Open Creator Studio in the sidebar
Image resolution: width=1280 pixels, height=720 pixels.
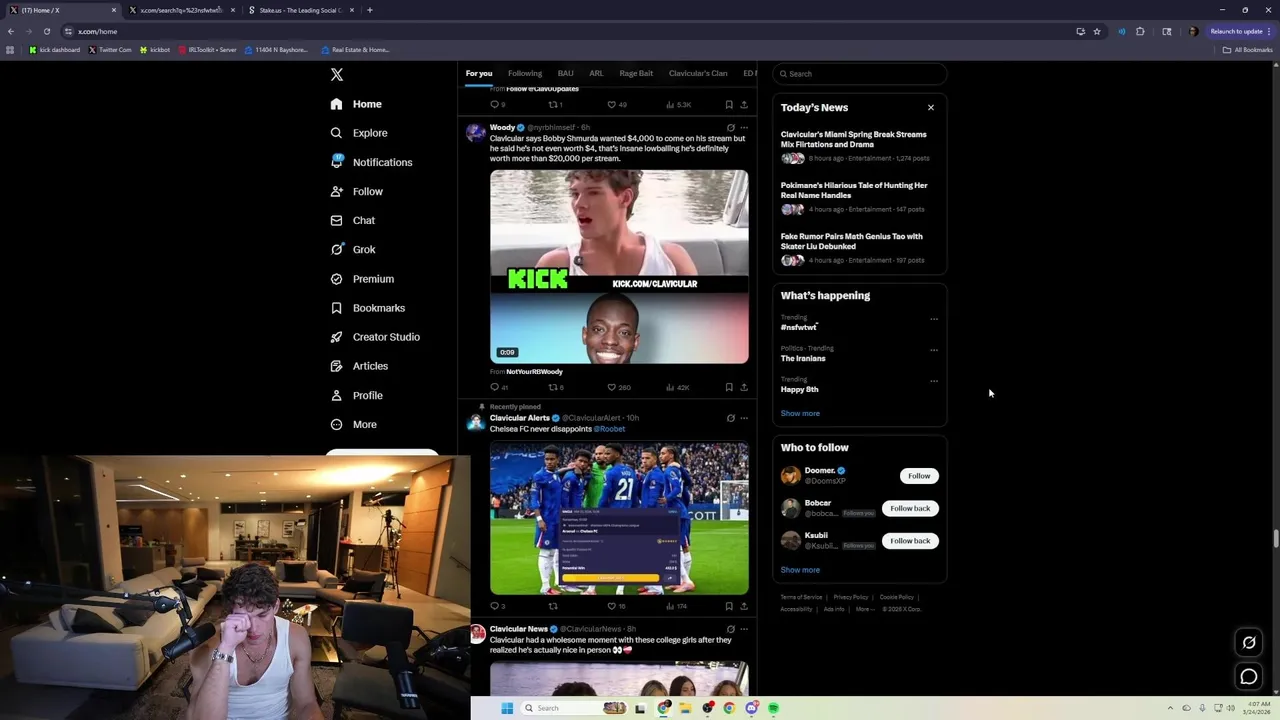tap(375, 337)
